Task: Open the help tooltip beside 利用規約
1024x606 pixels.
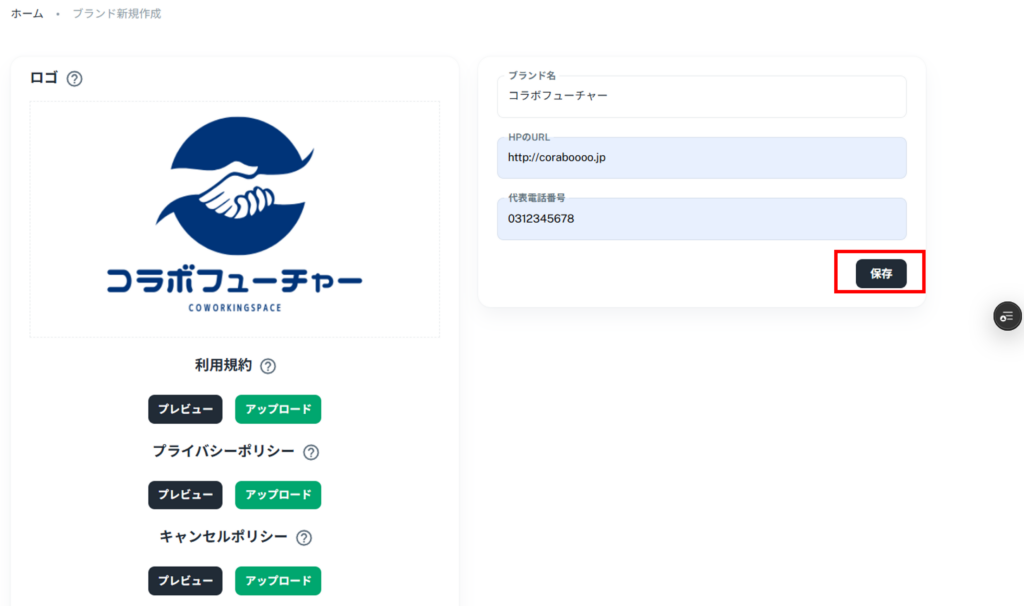Action: click(268, 366)
